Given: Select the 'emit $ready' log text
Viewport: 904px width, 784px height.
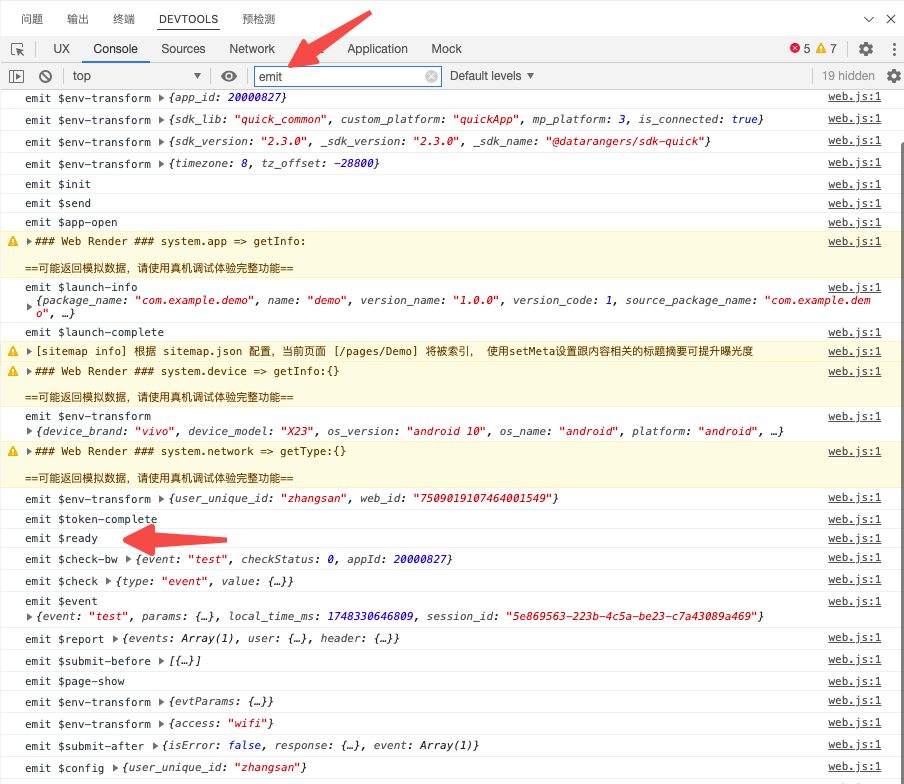Looking at the screenshot, I should [62, 538].
